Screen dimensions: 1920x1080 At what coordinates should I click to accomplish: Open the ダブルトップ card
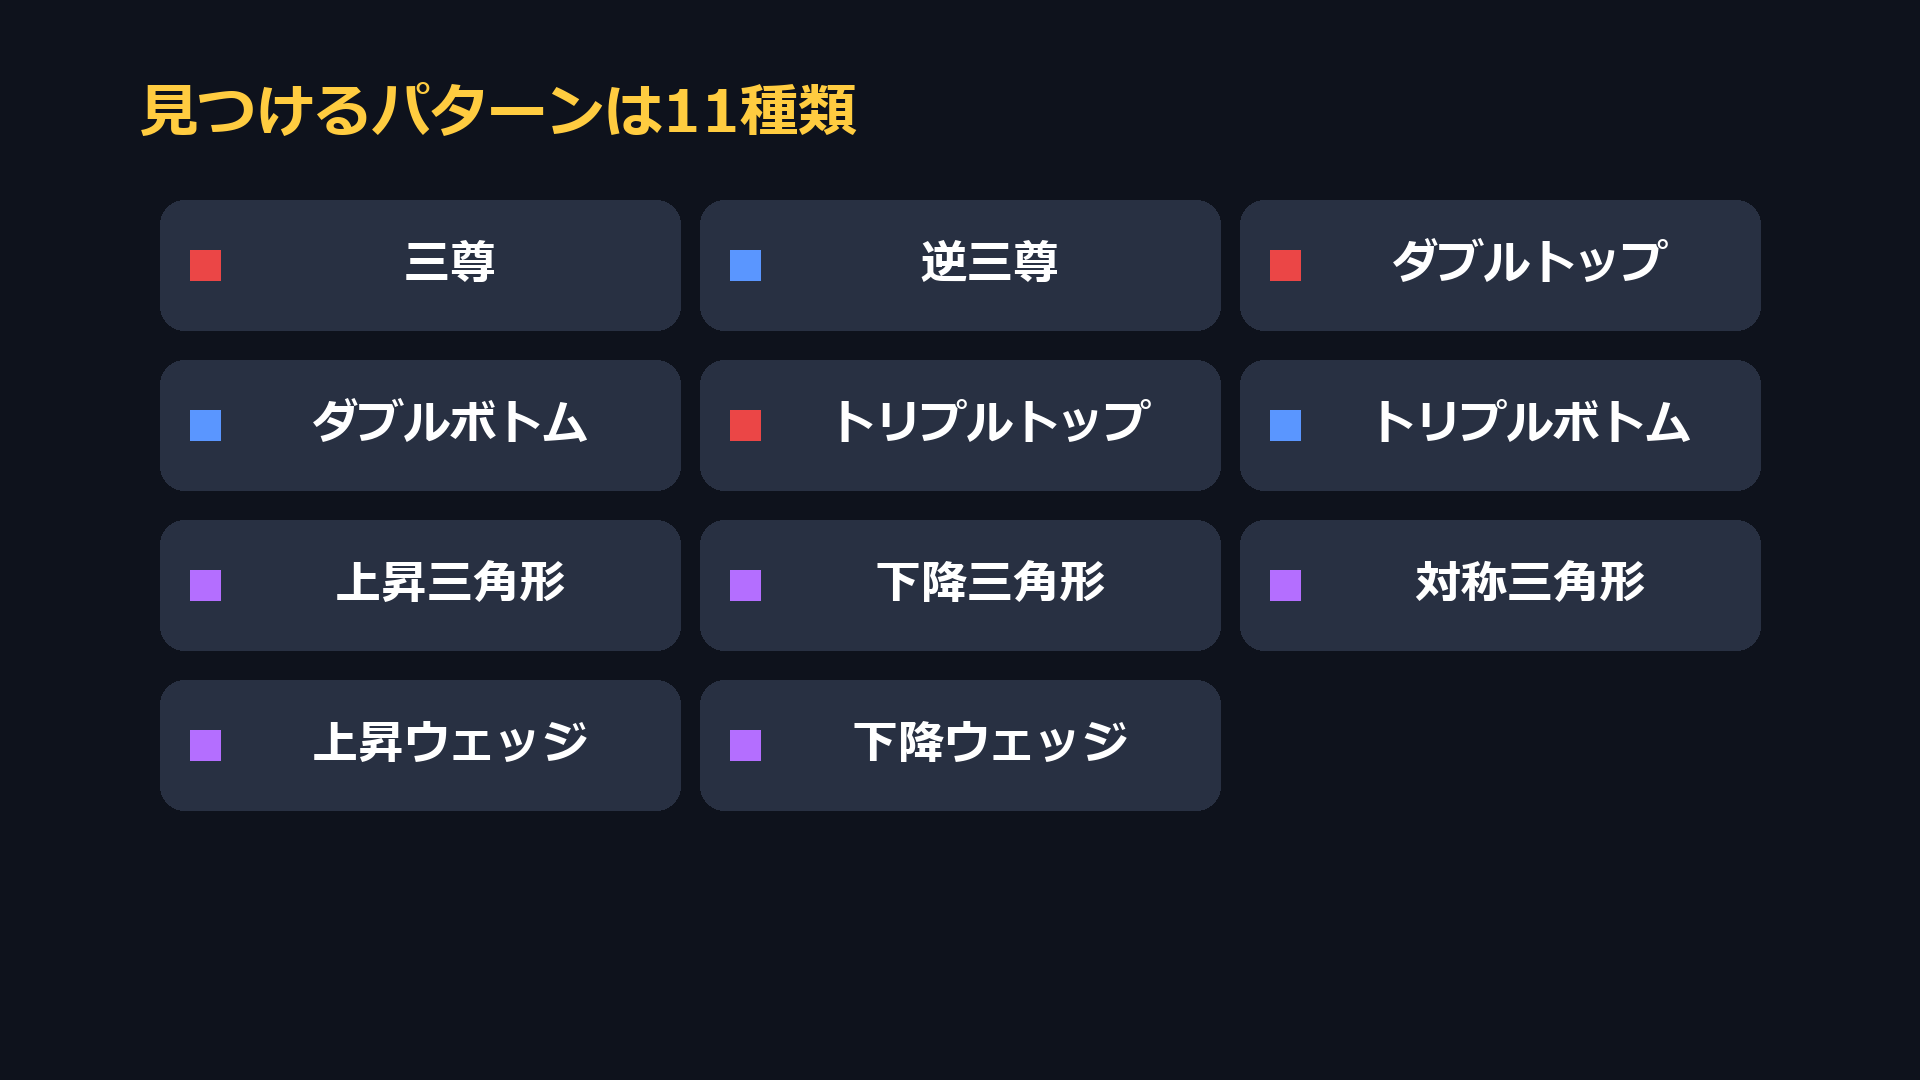(1500, 265)
